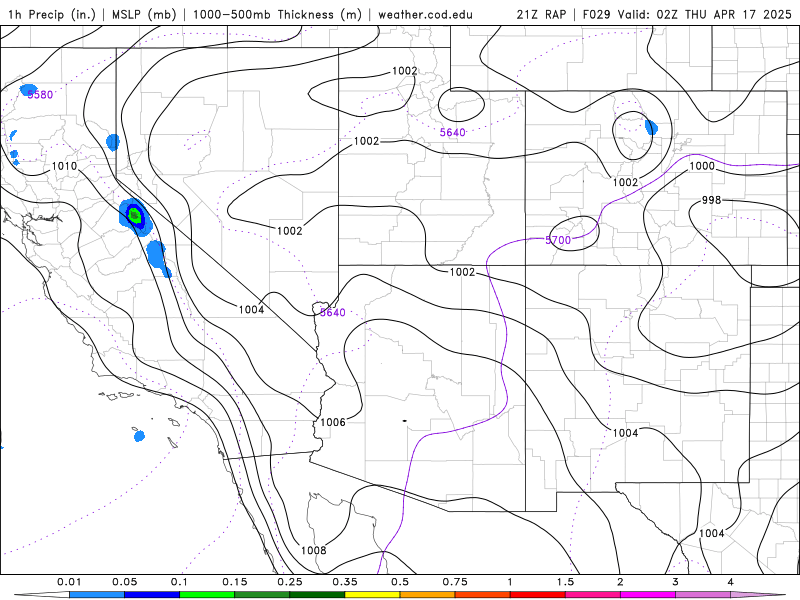Click the 1.5 legend value

pyautogui.click(x=565, y=582)
